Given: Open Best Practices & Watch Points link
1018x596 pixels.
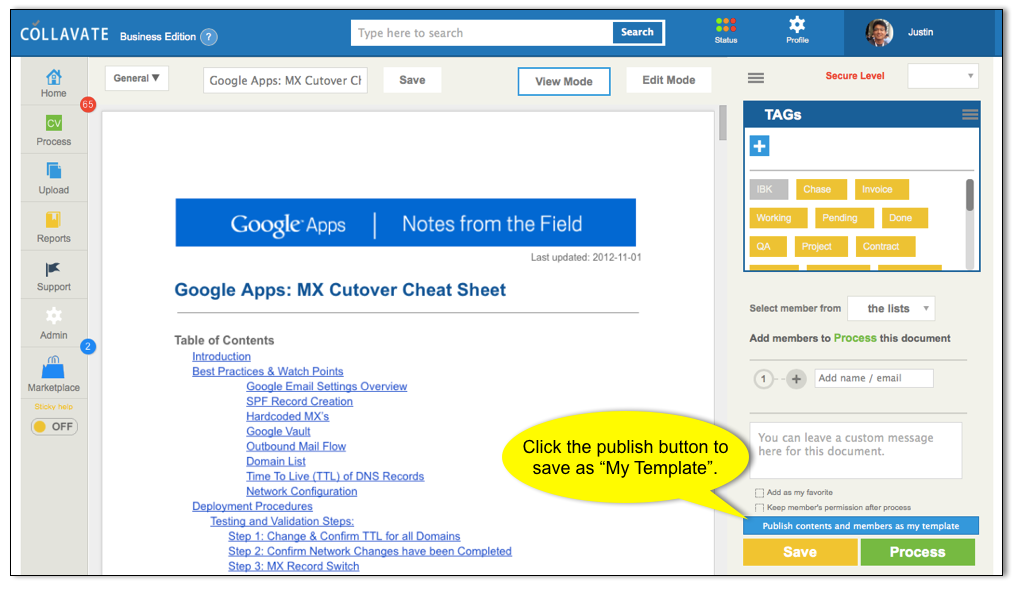Looking at the screenshot, I should (267, 371).
